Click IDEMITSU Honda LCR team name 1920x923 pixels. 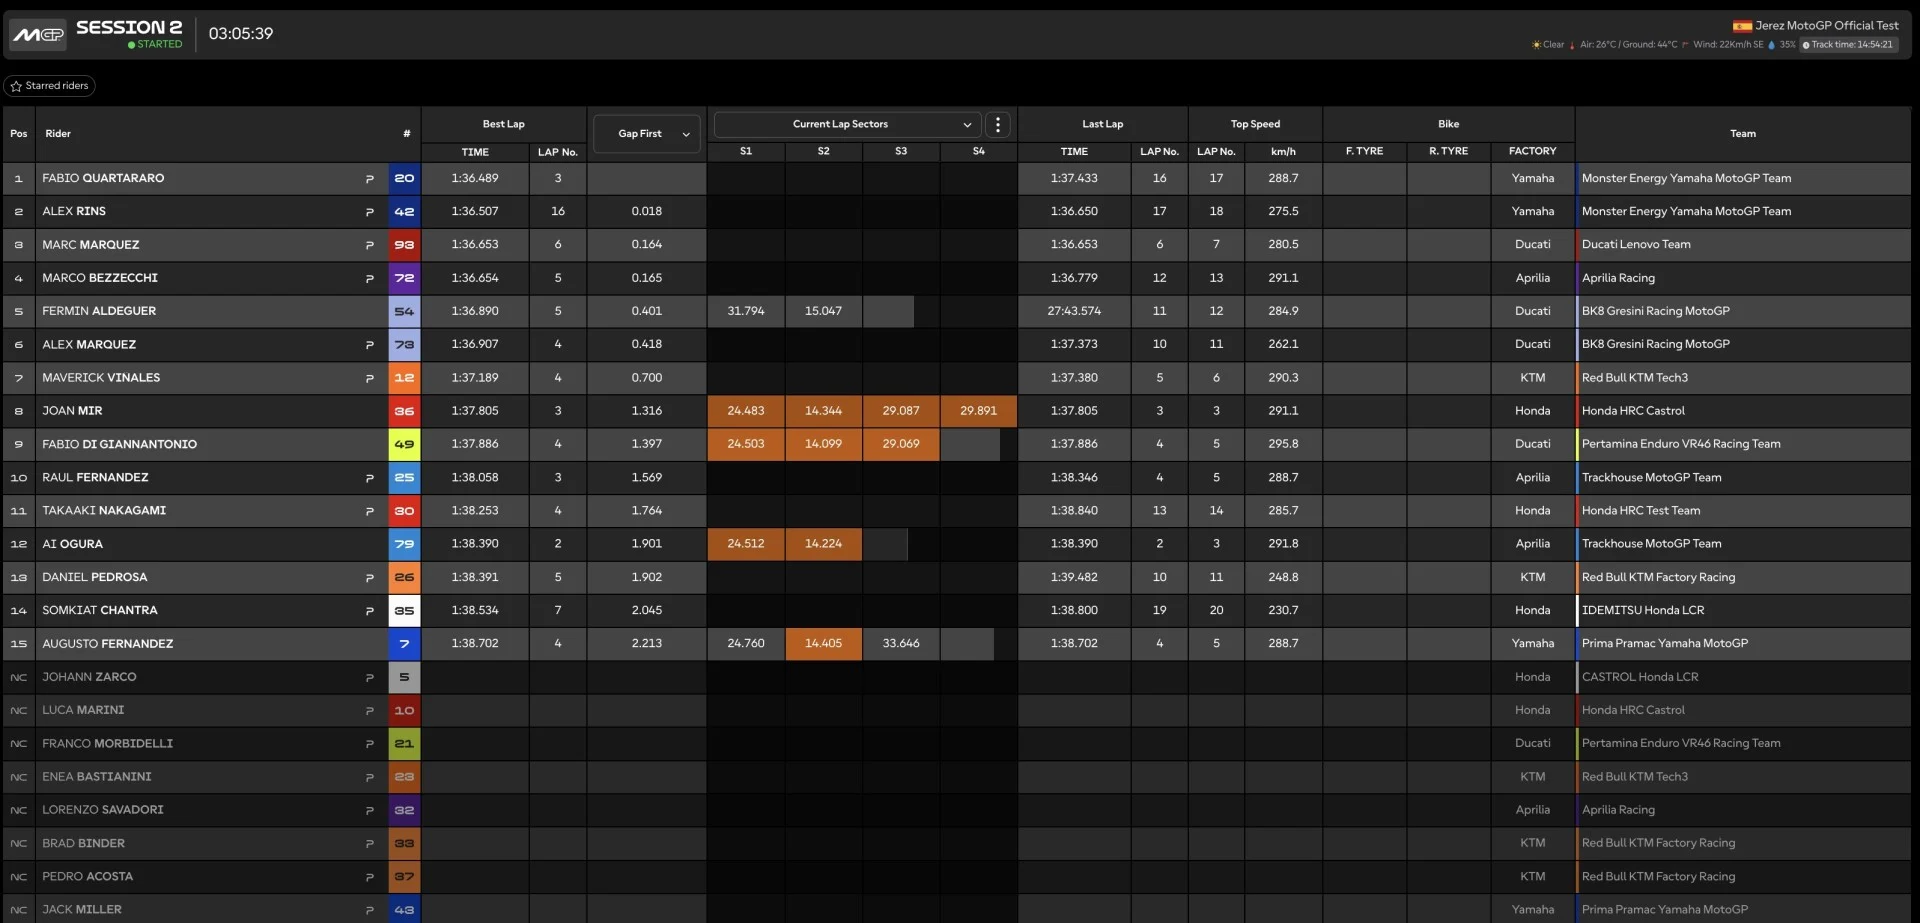(x=1643, y=610)
